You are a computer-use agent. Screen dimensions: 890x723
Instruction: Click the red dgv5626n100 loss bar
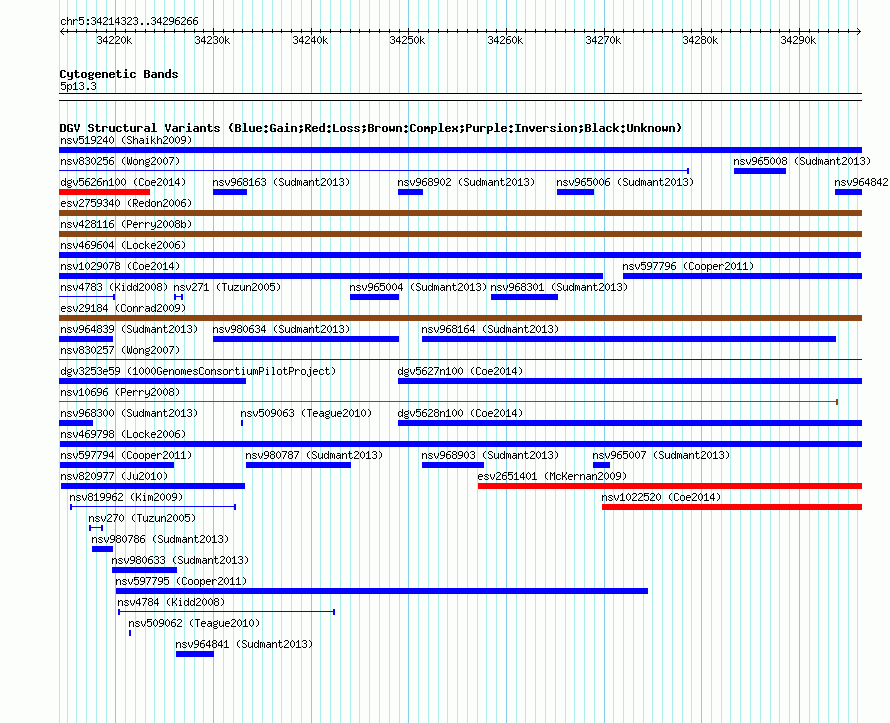coord(104,192)
